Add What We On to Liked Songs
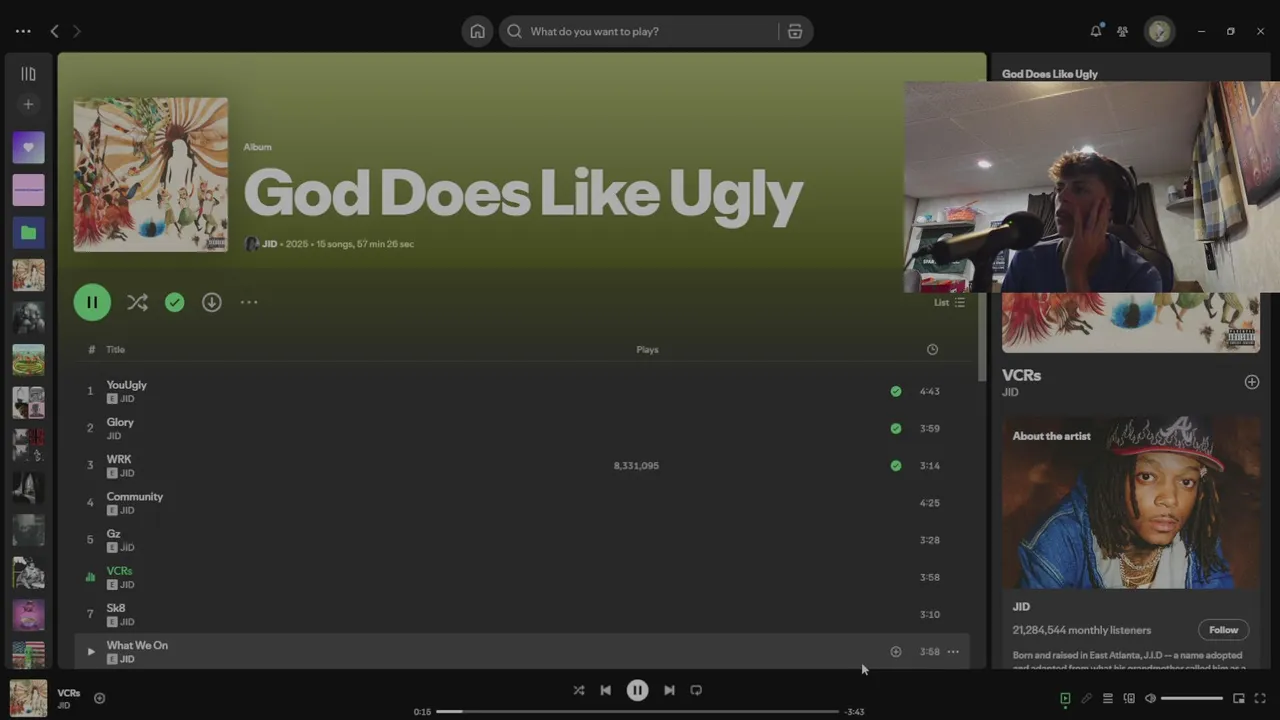 pyautogui.click(x=896, y=652)
